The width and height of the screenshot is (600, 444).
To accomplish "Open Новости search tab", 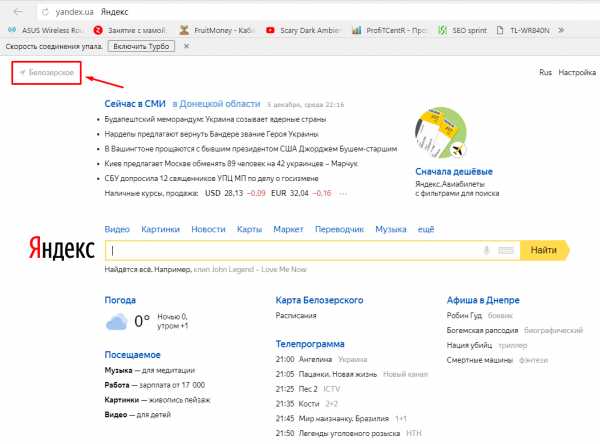I will pos(208,229).
